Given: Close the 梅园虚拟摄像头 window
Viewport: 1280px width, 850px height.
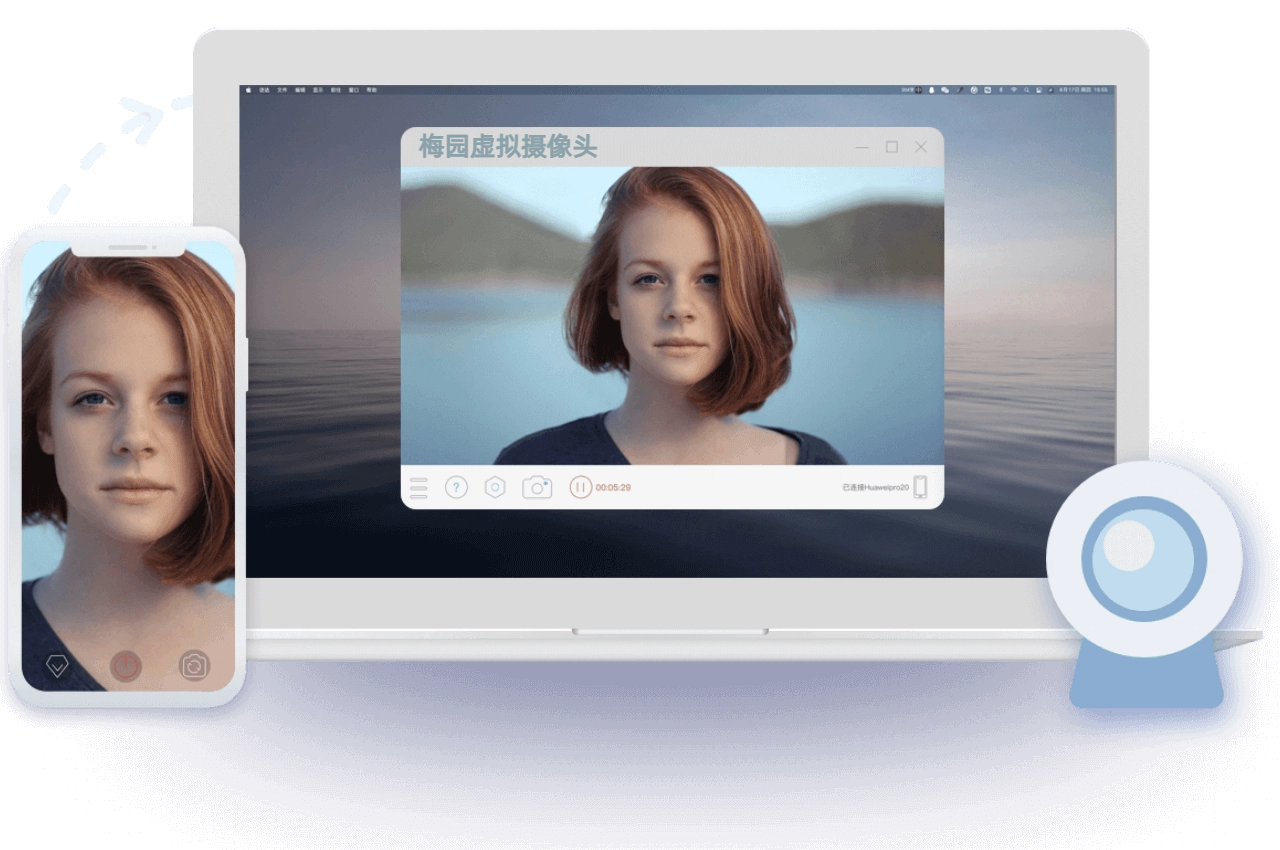Looking at the screenshot, I should click(921, 147).
